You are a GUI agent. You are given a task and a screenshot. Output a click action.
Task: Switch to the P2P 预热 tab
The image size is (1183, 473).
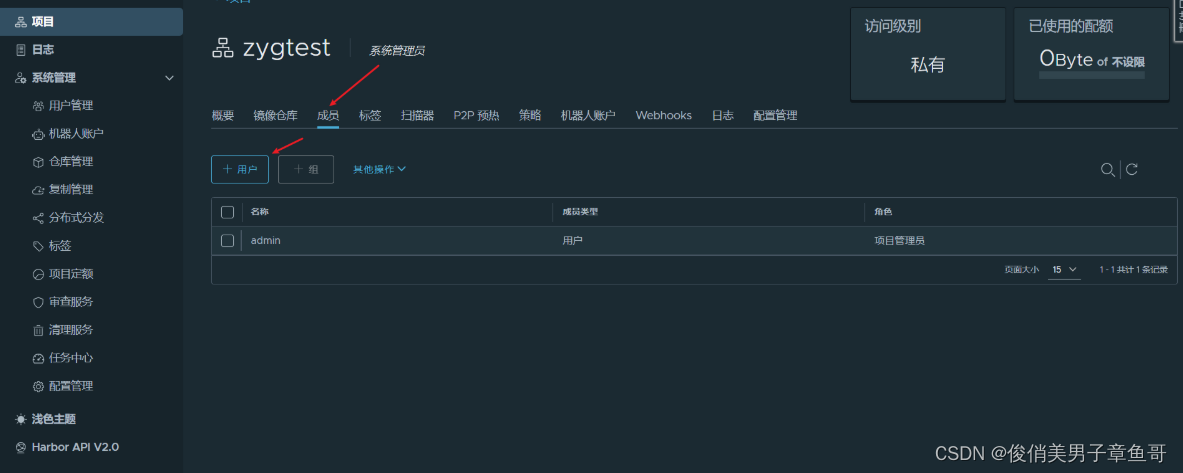coord(476,115)
